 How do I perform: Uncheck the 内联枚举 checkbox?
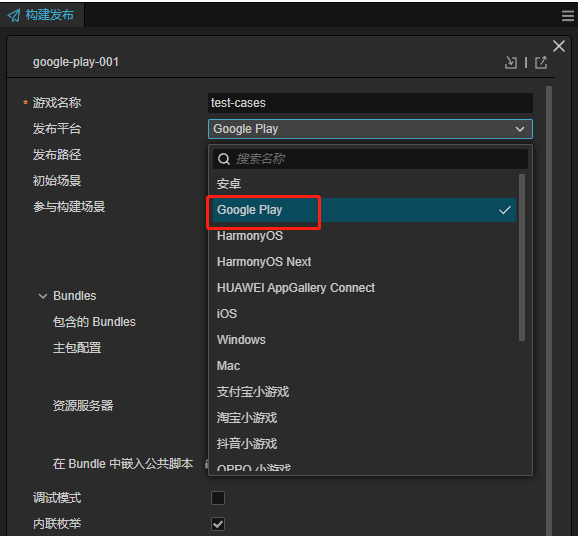point(218,524)
